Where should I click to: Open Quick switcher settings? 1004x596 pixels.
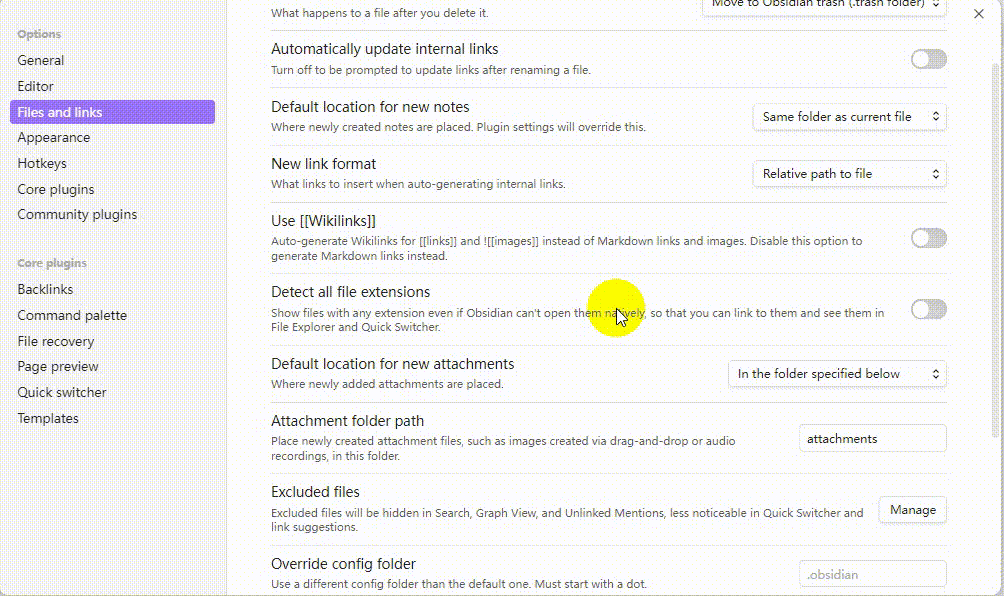[61, 392]
